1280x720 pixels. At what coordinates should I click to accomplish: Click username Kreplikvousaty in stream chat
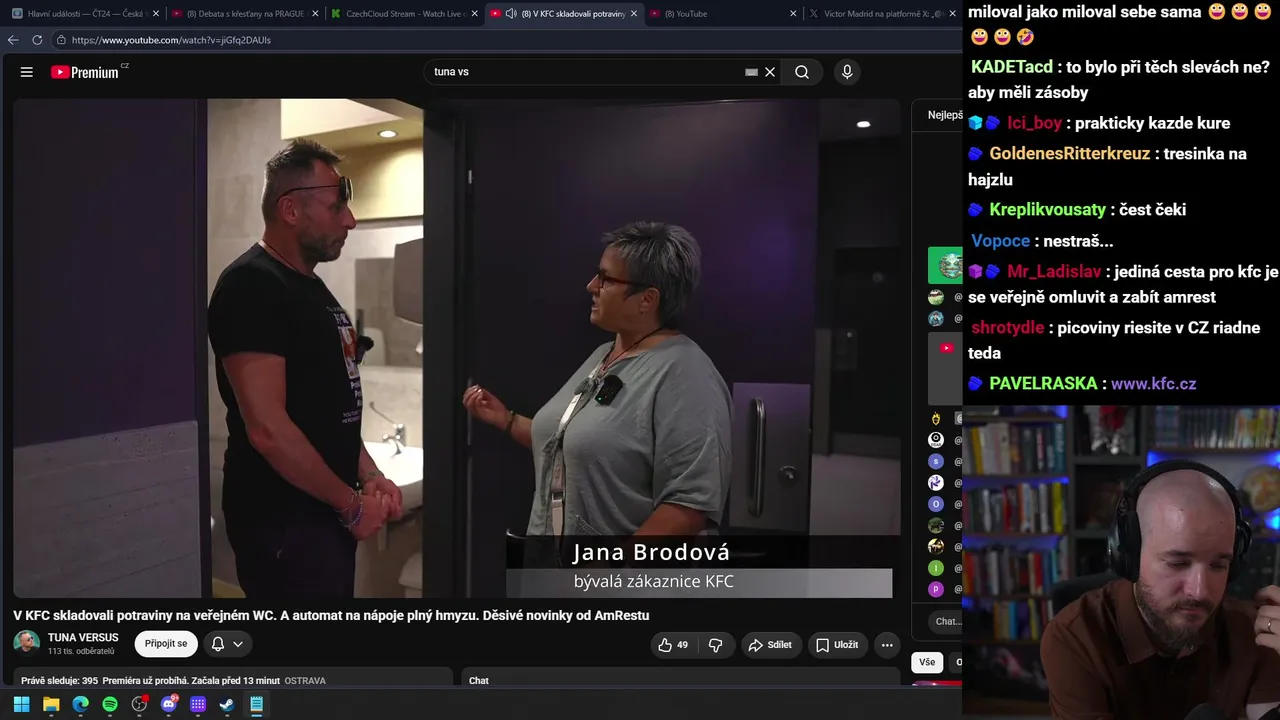[1048, 210]
